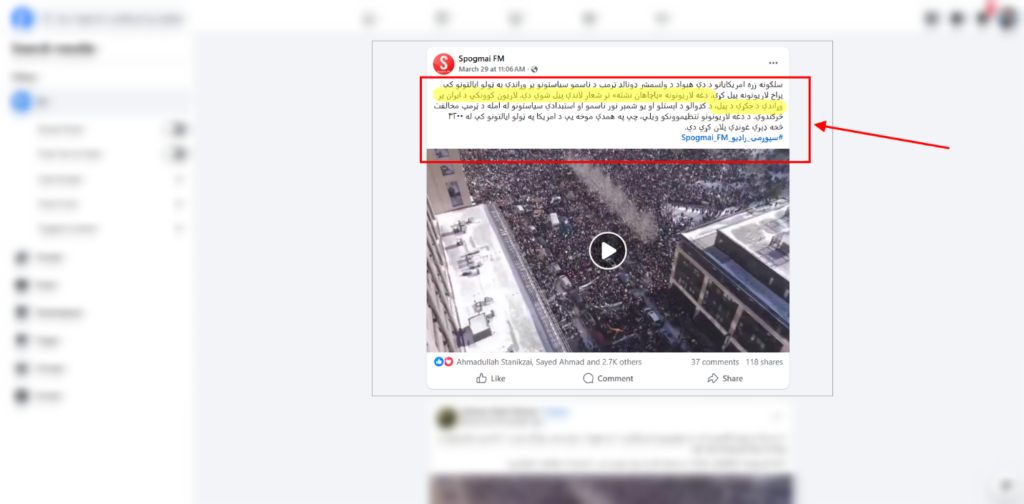
Task: Play the crowd video
Action: click(608, 251)
